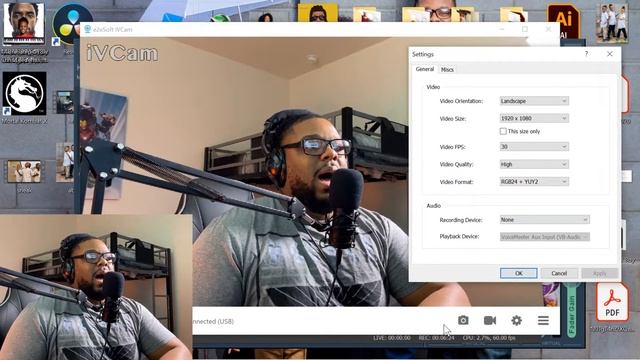The image size is (640, 360).
Task: Open the group photo thumbnail at the desktop's top-right
Action: click(612, 23)
